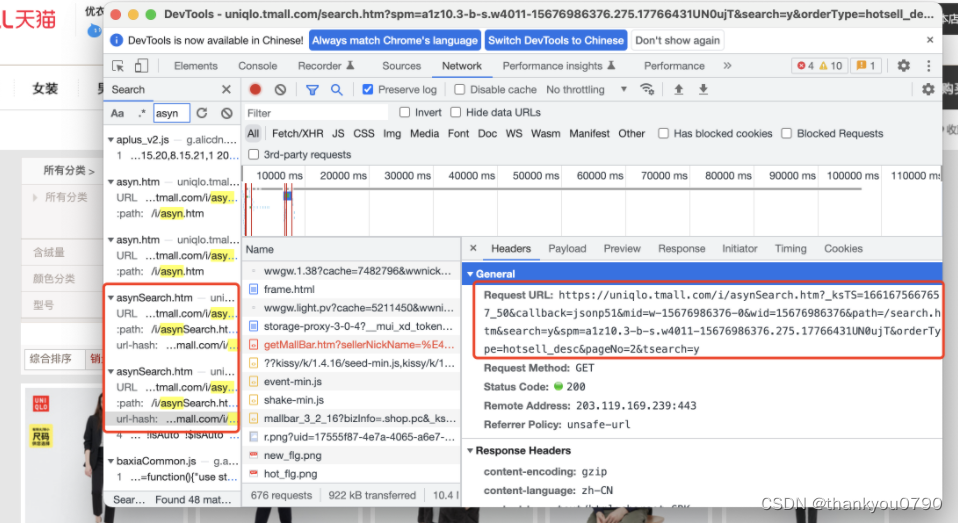Check Has blocked cookies checkbox
Image resolution: width=958 pixels, height=523 pixels.
coord(663,133)
